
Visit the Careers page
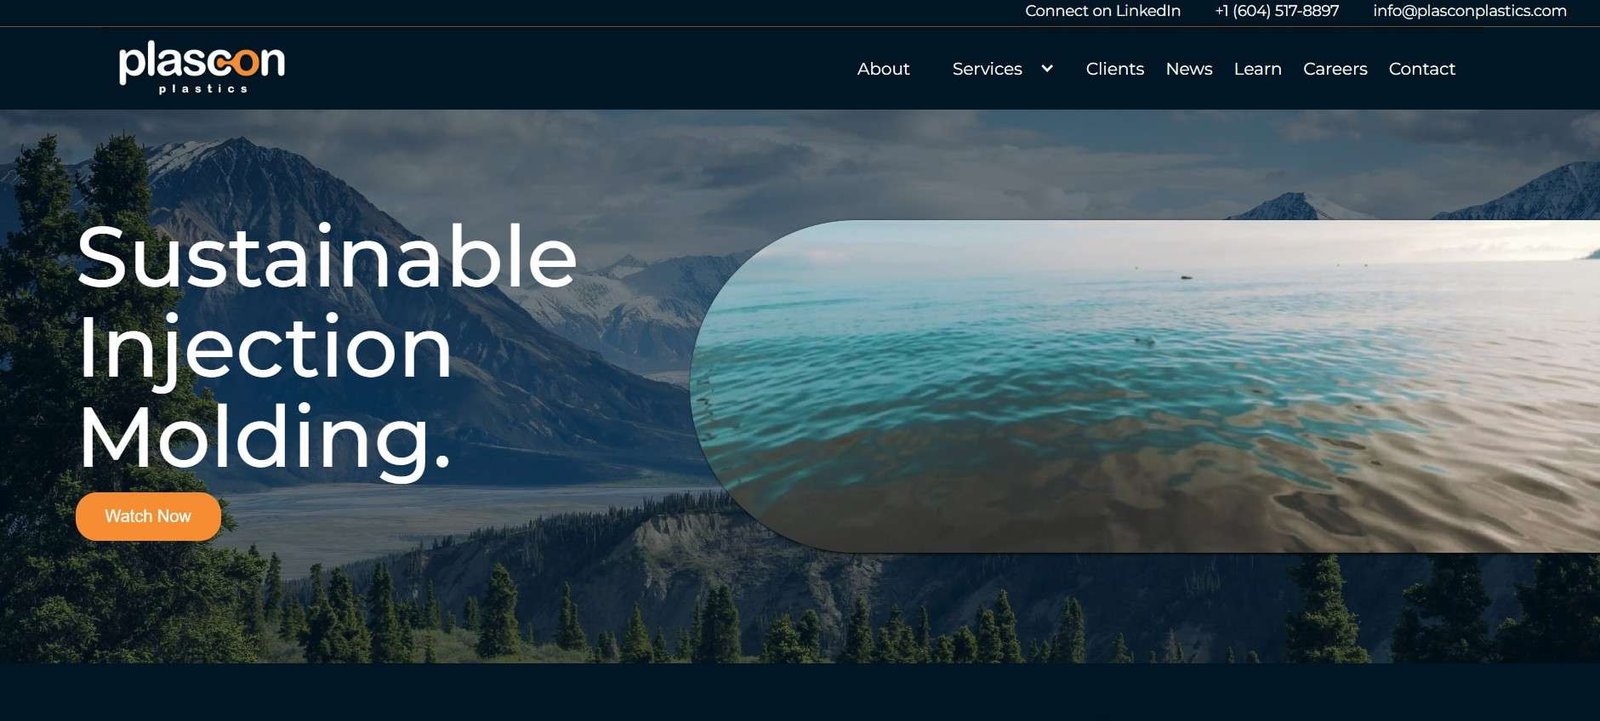(1335, 69)
